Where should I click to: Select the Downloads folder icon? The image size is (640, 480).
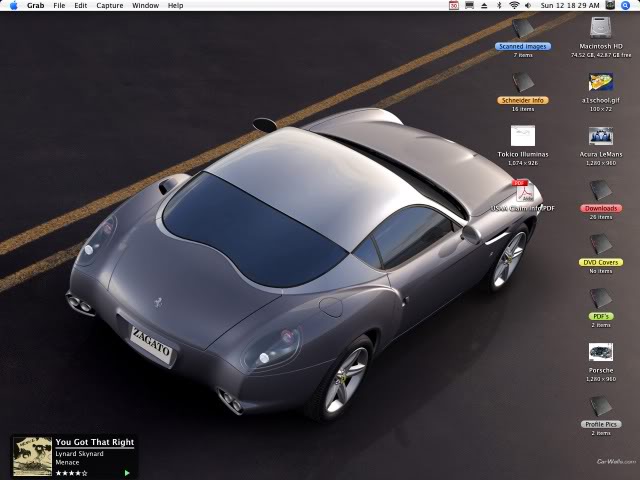click(x=601, y=190)
